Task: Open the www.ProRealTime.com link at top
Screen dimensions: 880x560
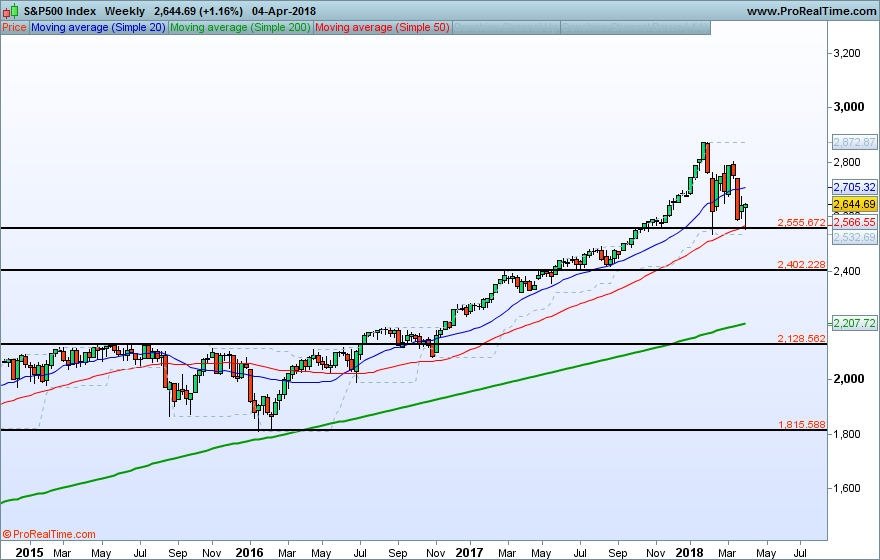Action: click(811, 11)
